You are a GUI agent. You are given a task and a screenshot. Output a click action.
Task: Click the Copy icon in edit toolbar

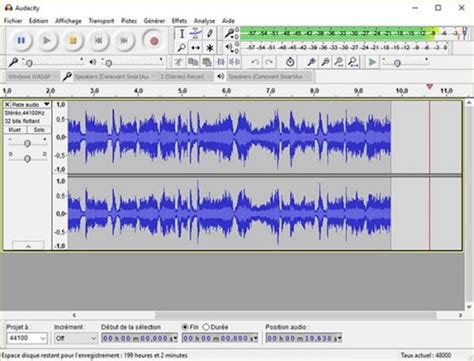coord(193,62)
